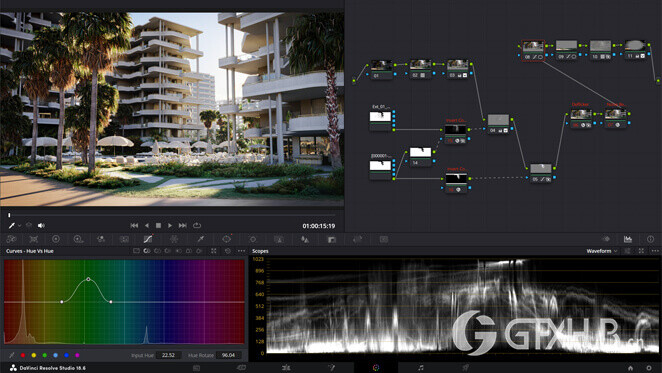
Task: Switch to the Hue Vs Hue curve mode
Action: [147, 251]
